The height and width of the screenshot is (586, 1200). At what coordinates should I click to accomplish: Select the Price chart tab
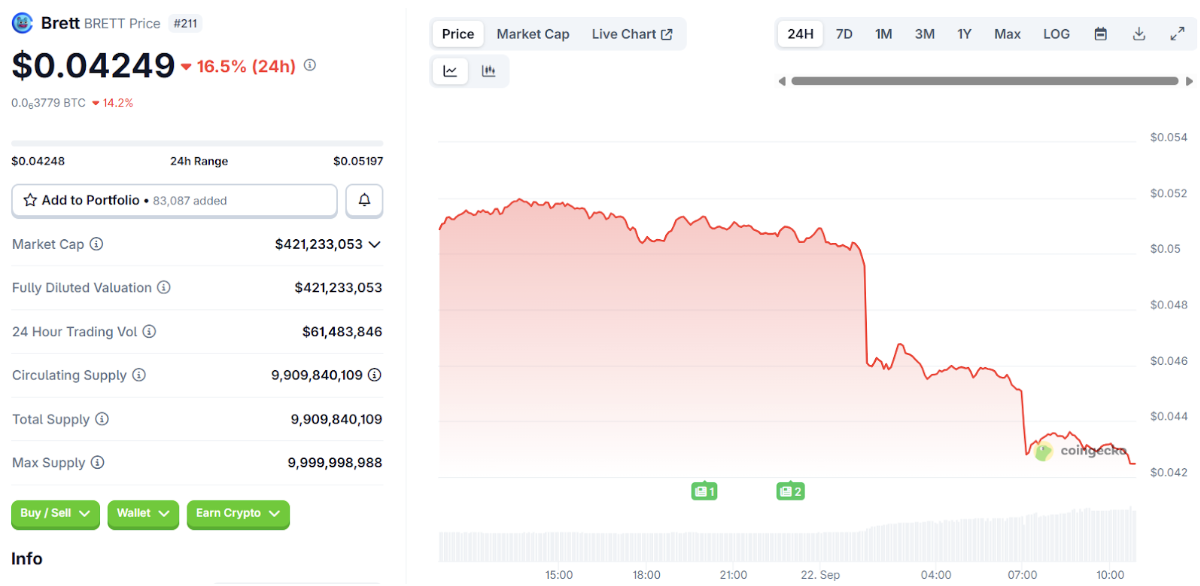(x=458, y=34)
